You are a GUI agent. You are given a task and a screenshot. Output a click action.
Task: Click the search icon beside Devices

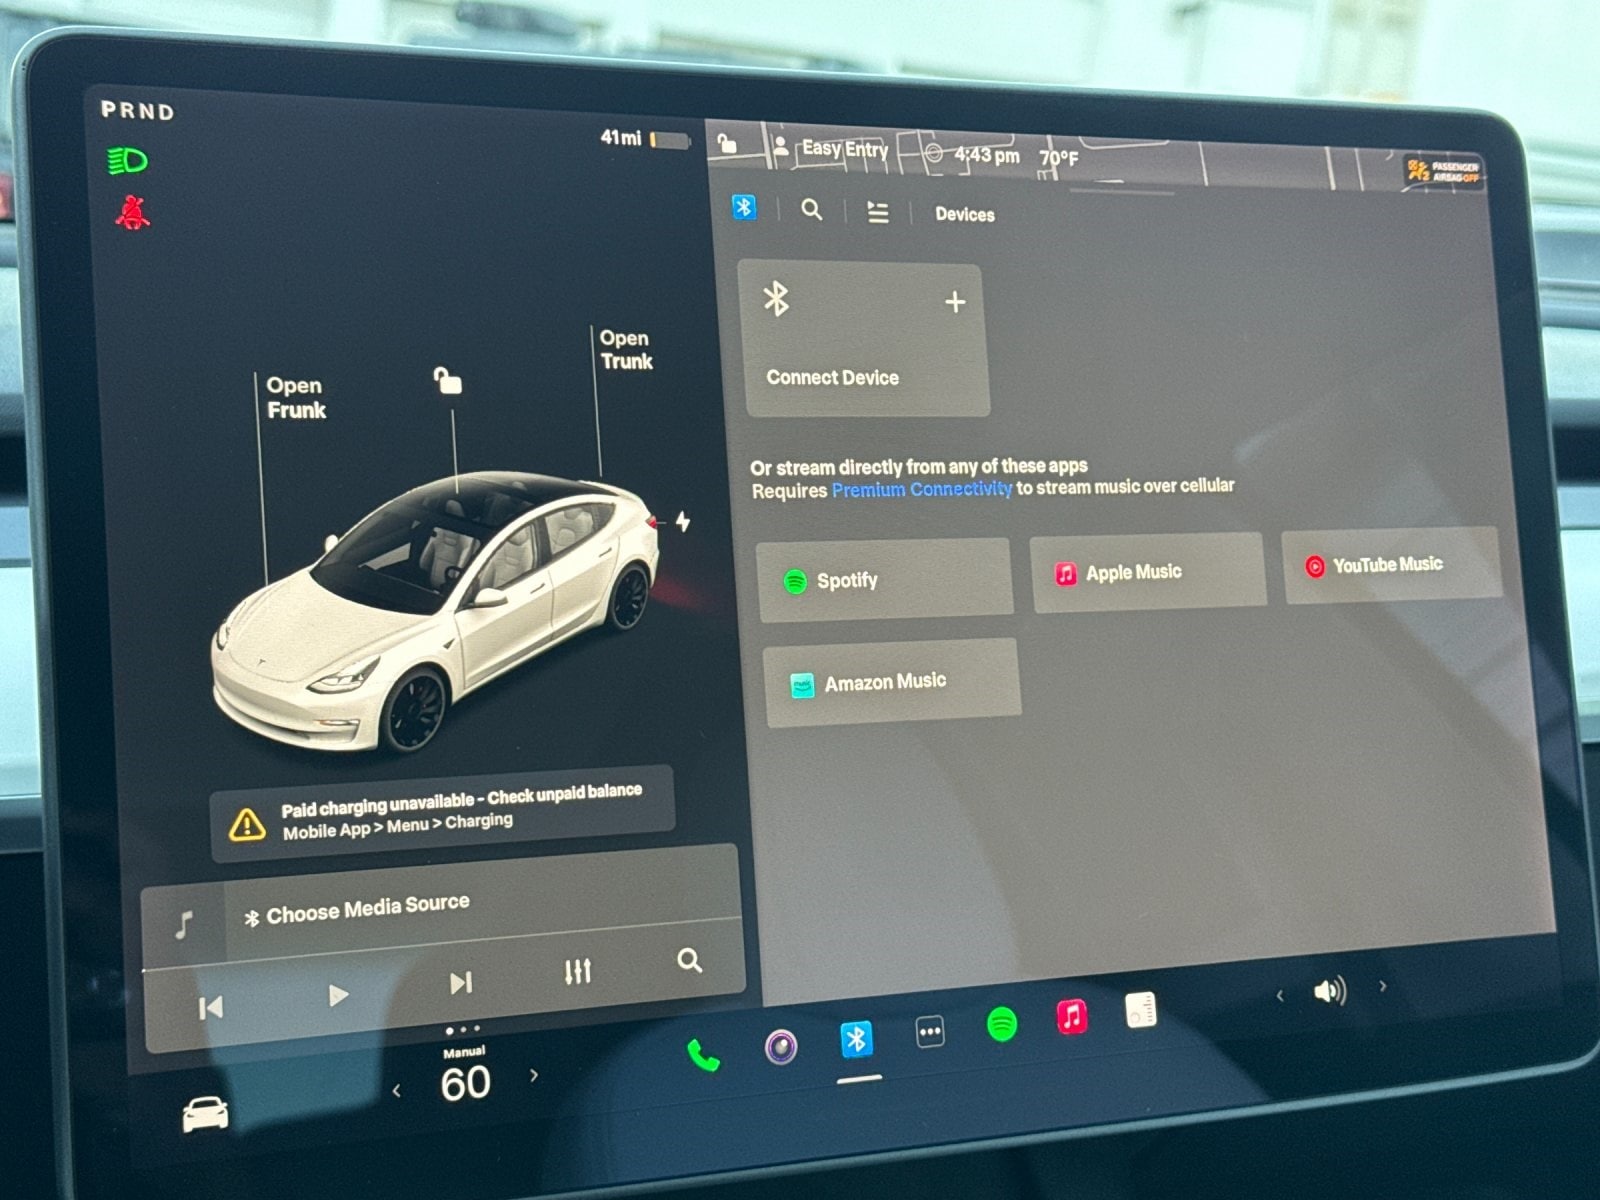coord(811,210)
